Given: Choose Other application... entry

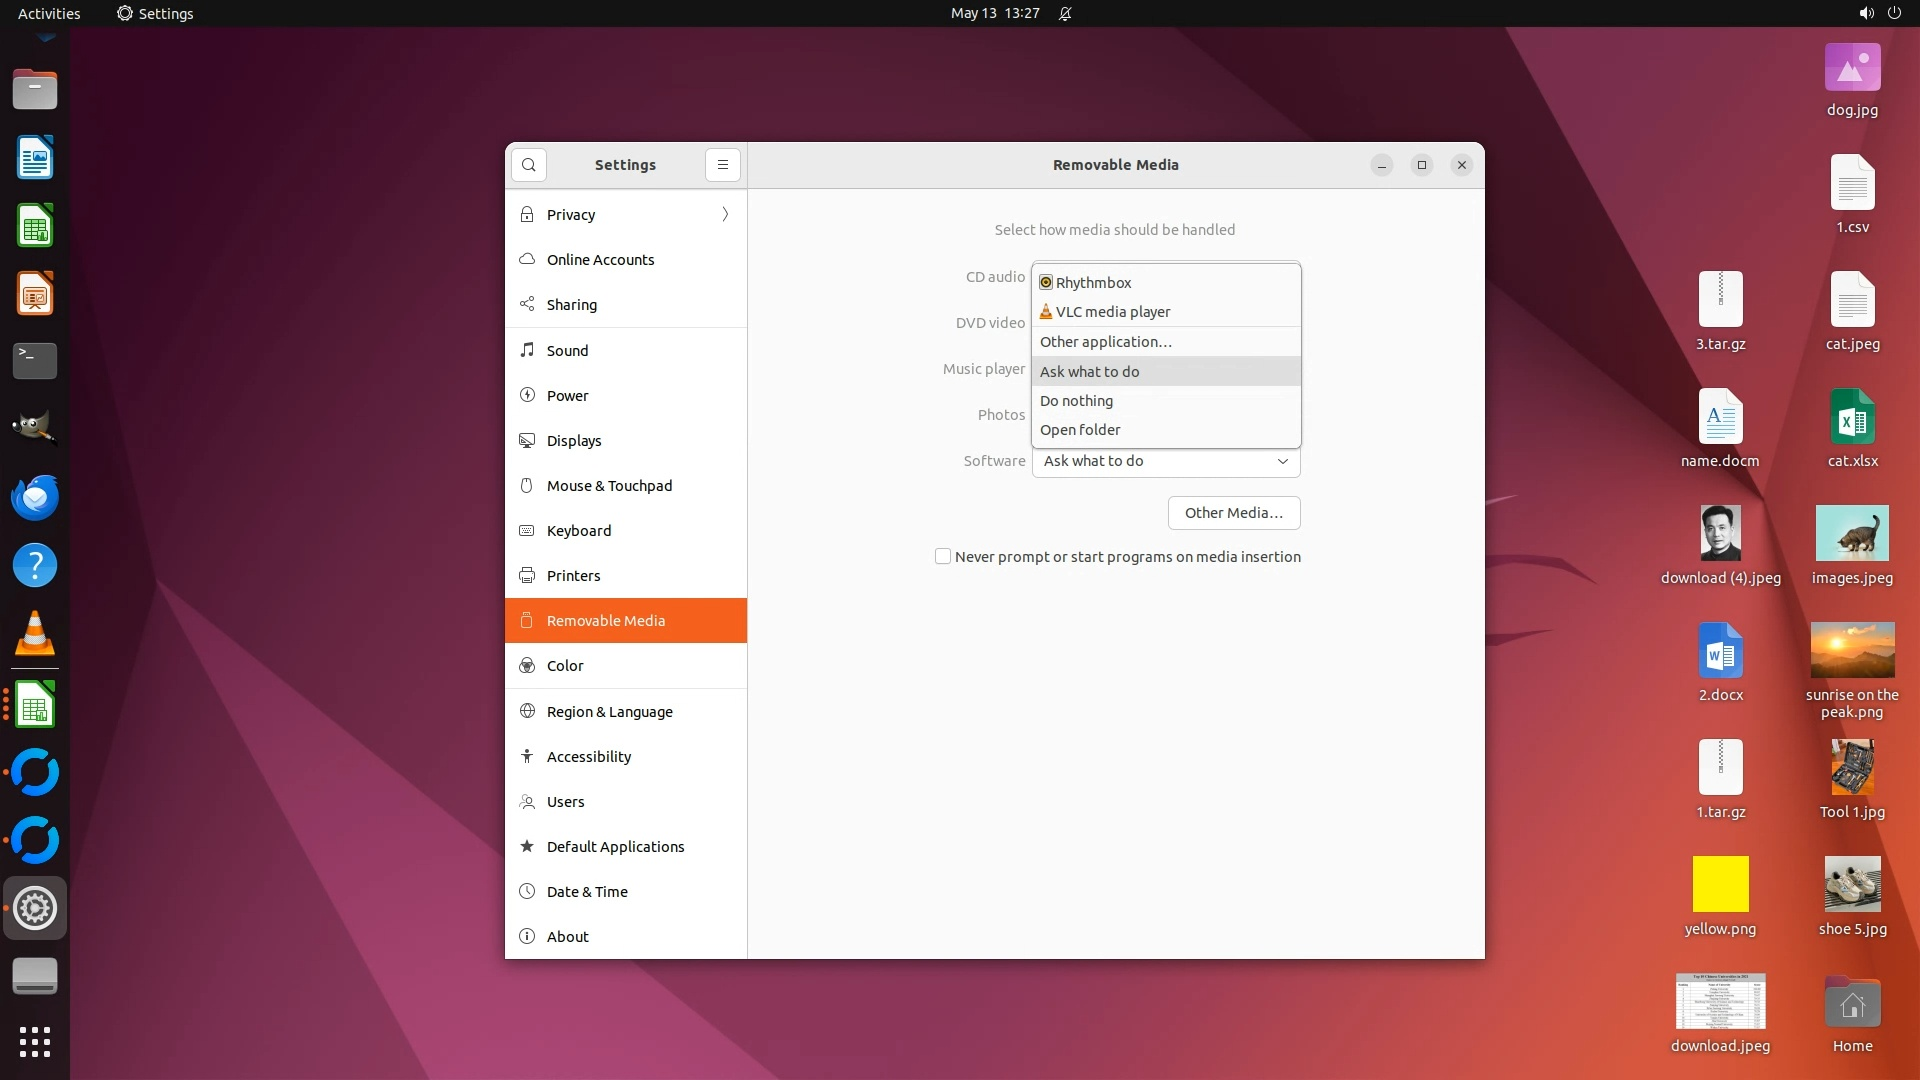Looking at the screenshot, I should pos(1105,342).
